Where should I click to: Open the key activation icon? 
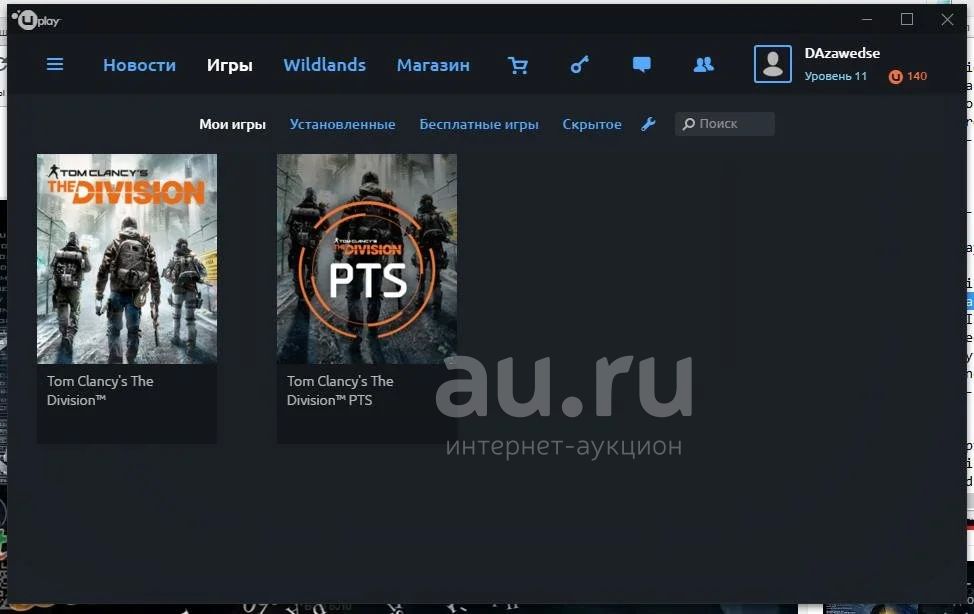pos(580,65)
